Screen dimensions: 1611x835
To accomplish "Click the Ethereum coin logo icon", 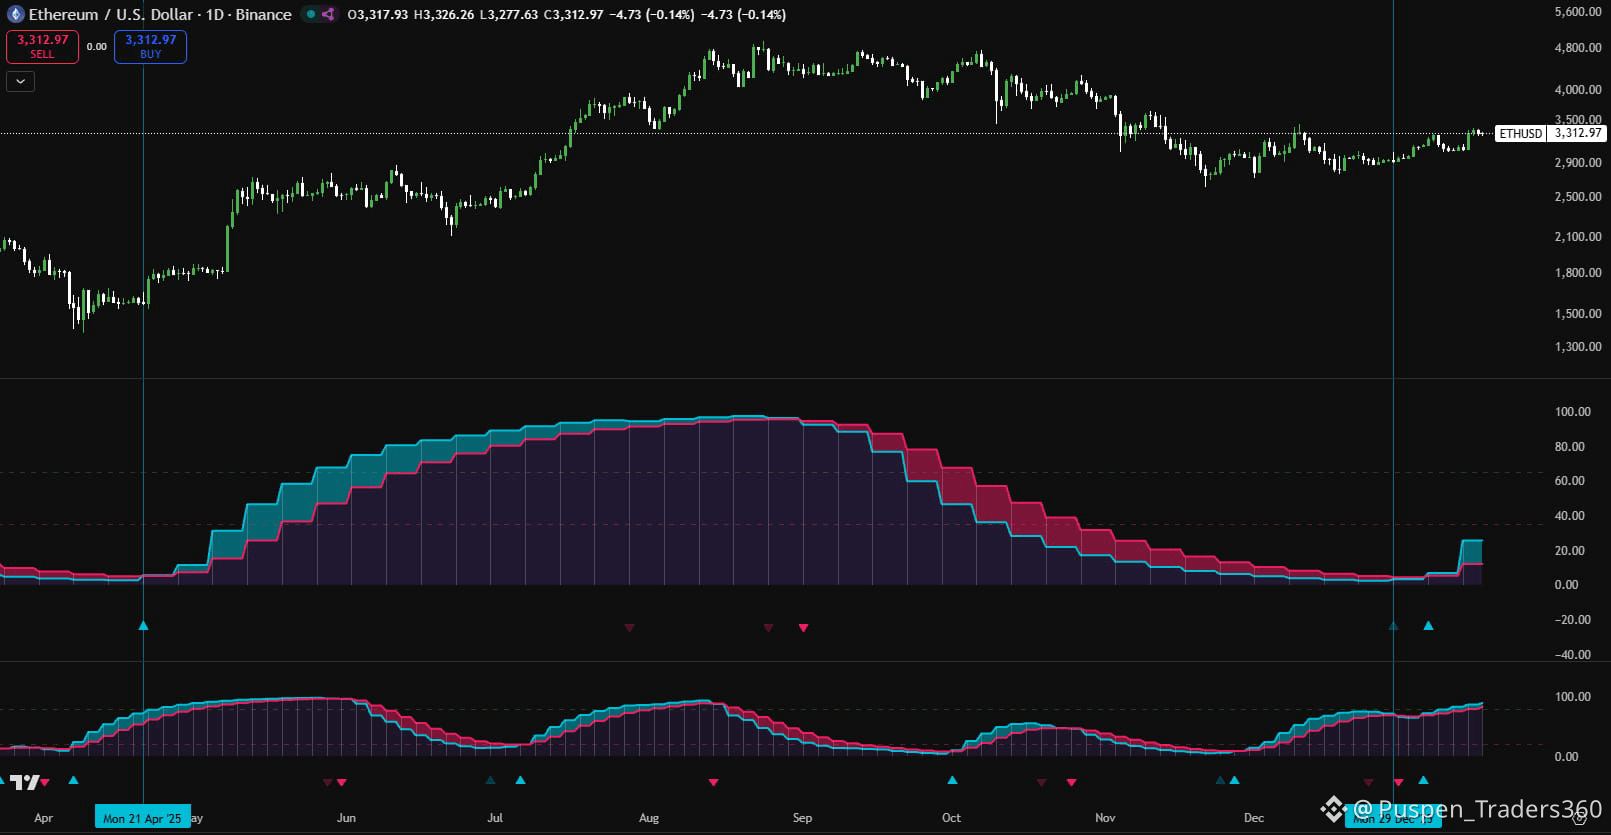I will point(15,14).
